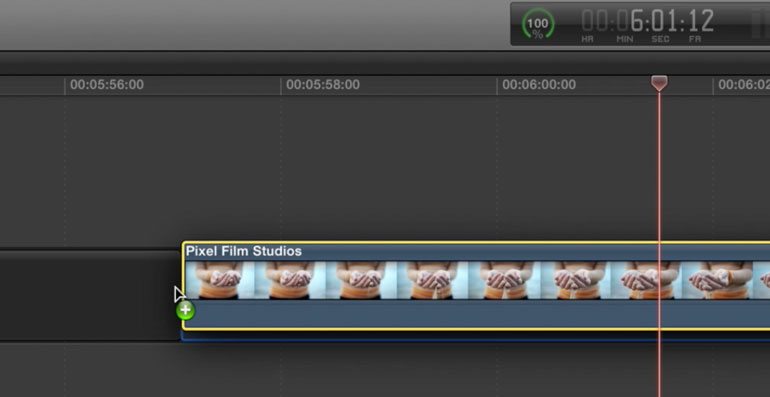
Task: Click the playhead handle on the ruler
Action: [x=659, y=83]
